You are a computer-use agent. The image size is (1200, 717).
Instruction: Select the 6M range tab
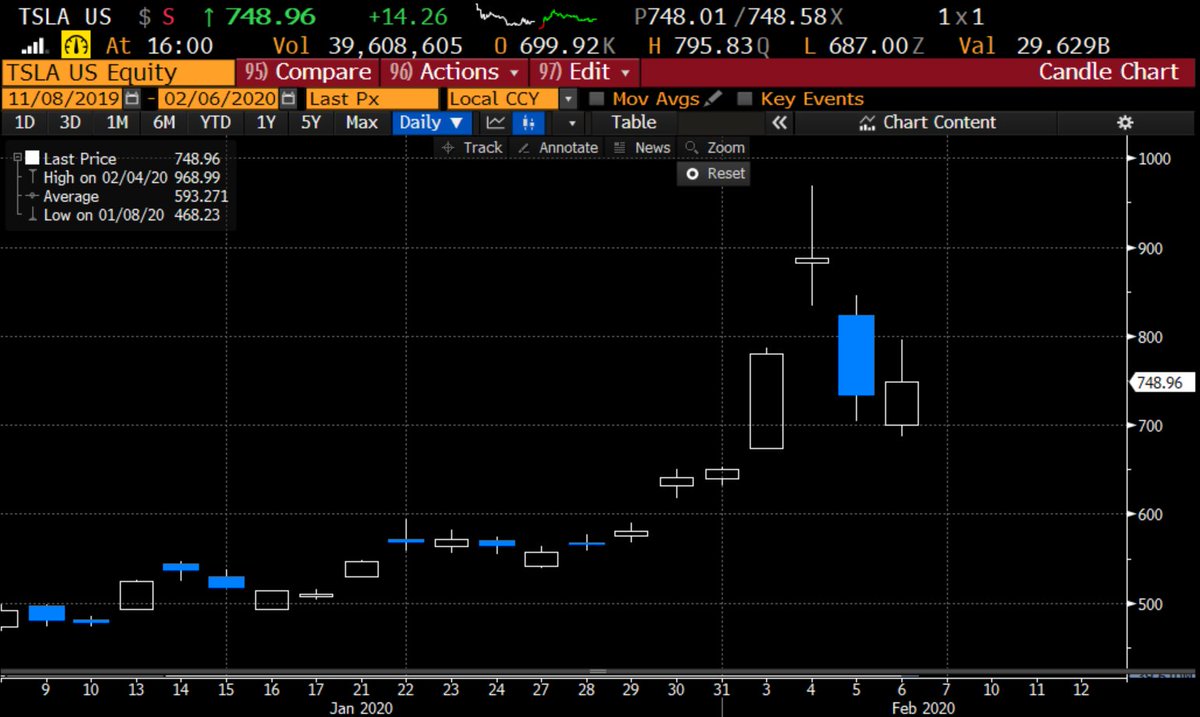point(164,122)
